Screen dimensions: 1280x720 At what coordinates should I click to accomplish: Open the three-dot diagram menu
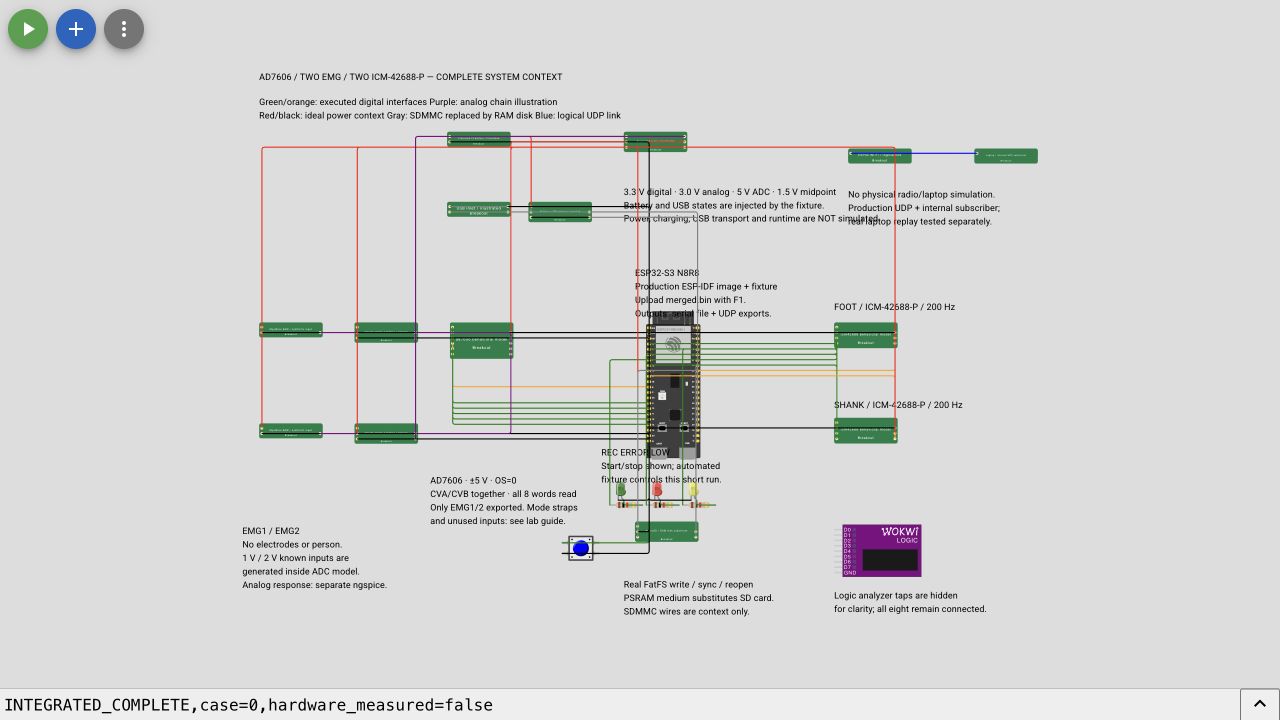[124, 29]
